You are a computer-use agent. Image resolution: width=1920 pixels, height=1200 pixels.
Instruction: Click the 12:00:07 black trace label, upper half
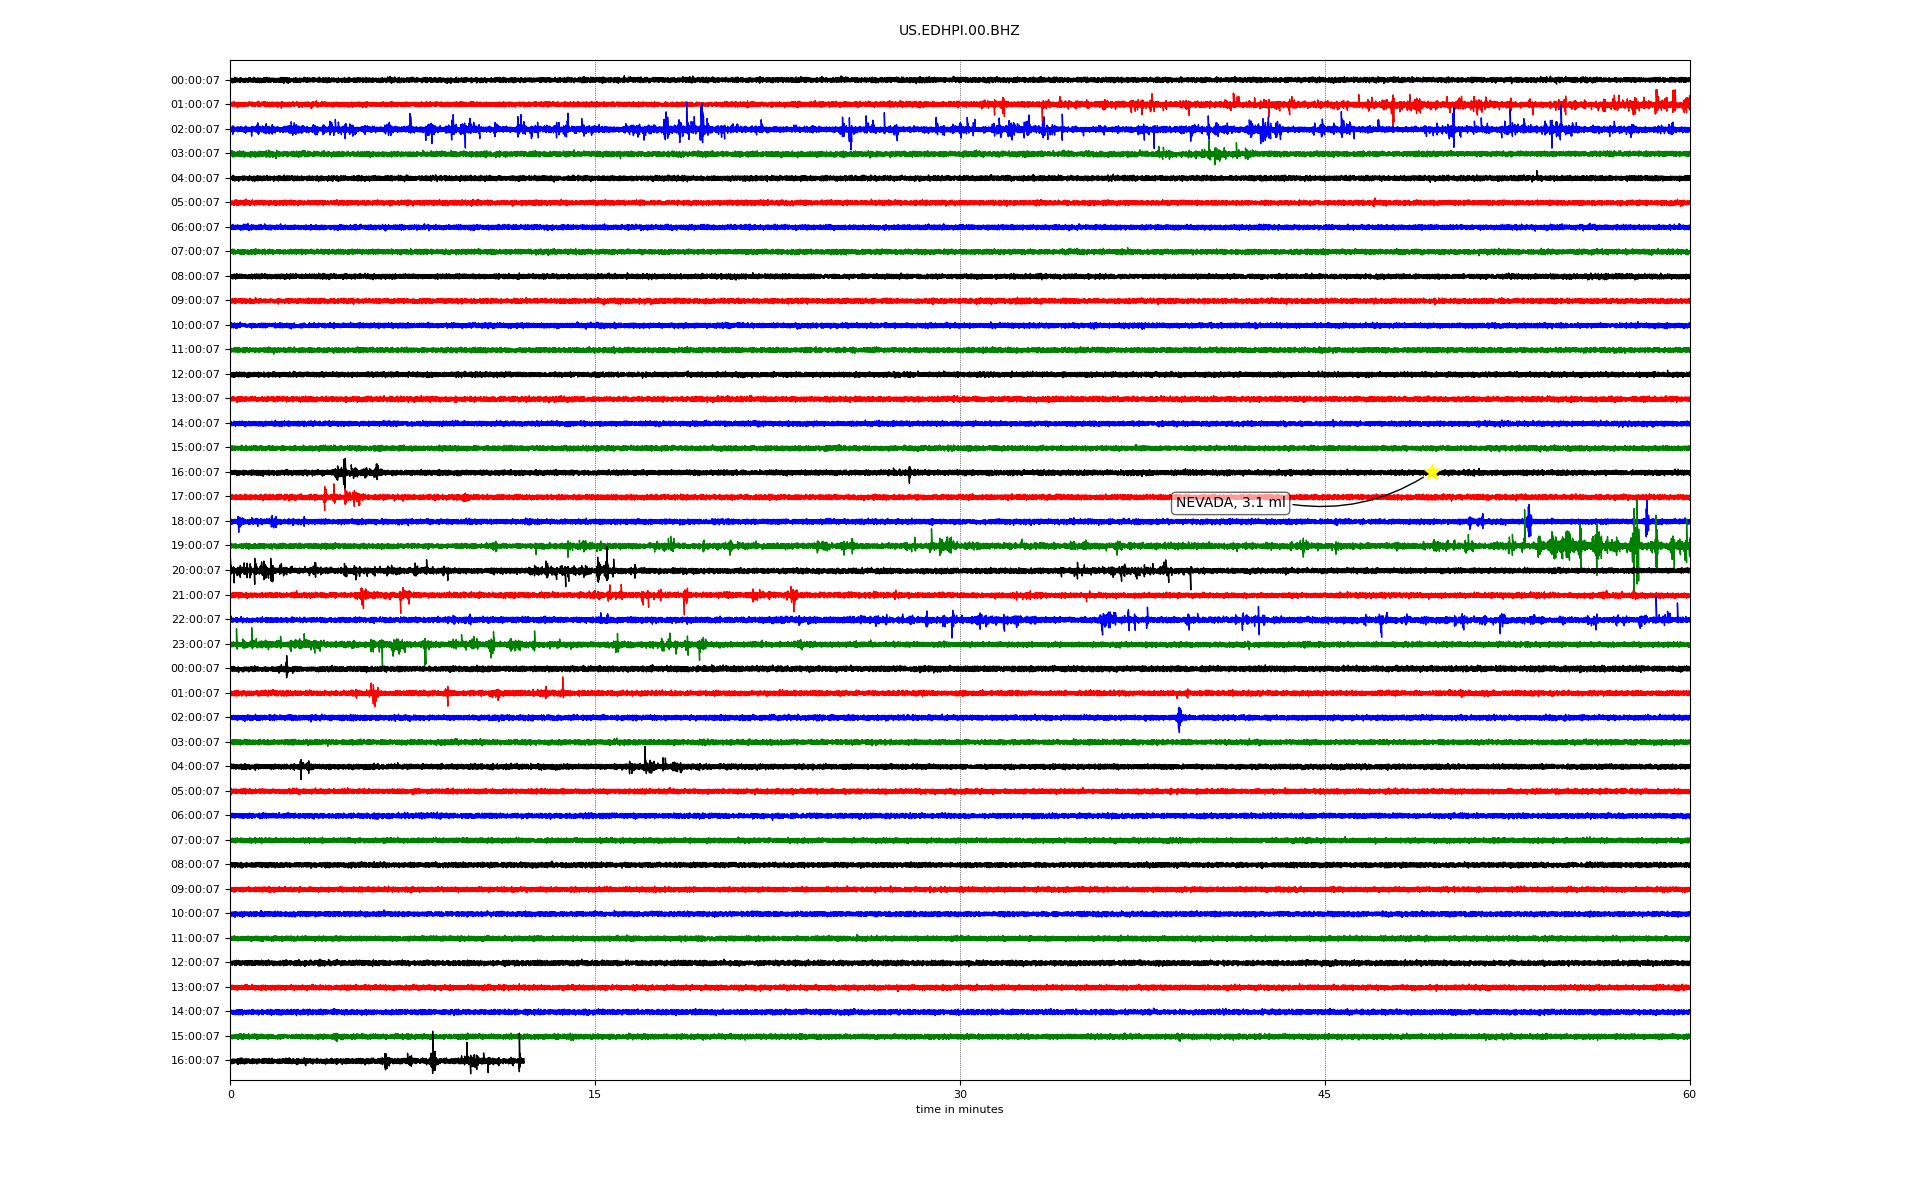point(195,374)
